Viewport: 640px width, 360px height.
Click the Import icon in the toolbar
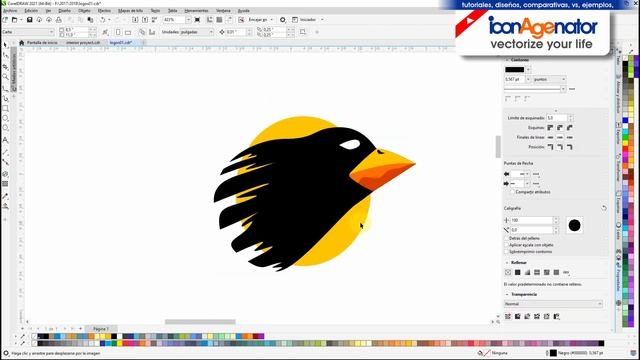135,20
